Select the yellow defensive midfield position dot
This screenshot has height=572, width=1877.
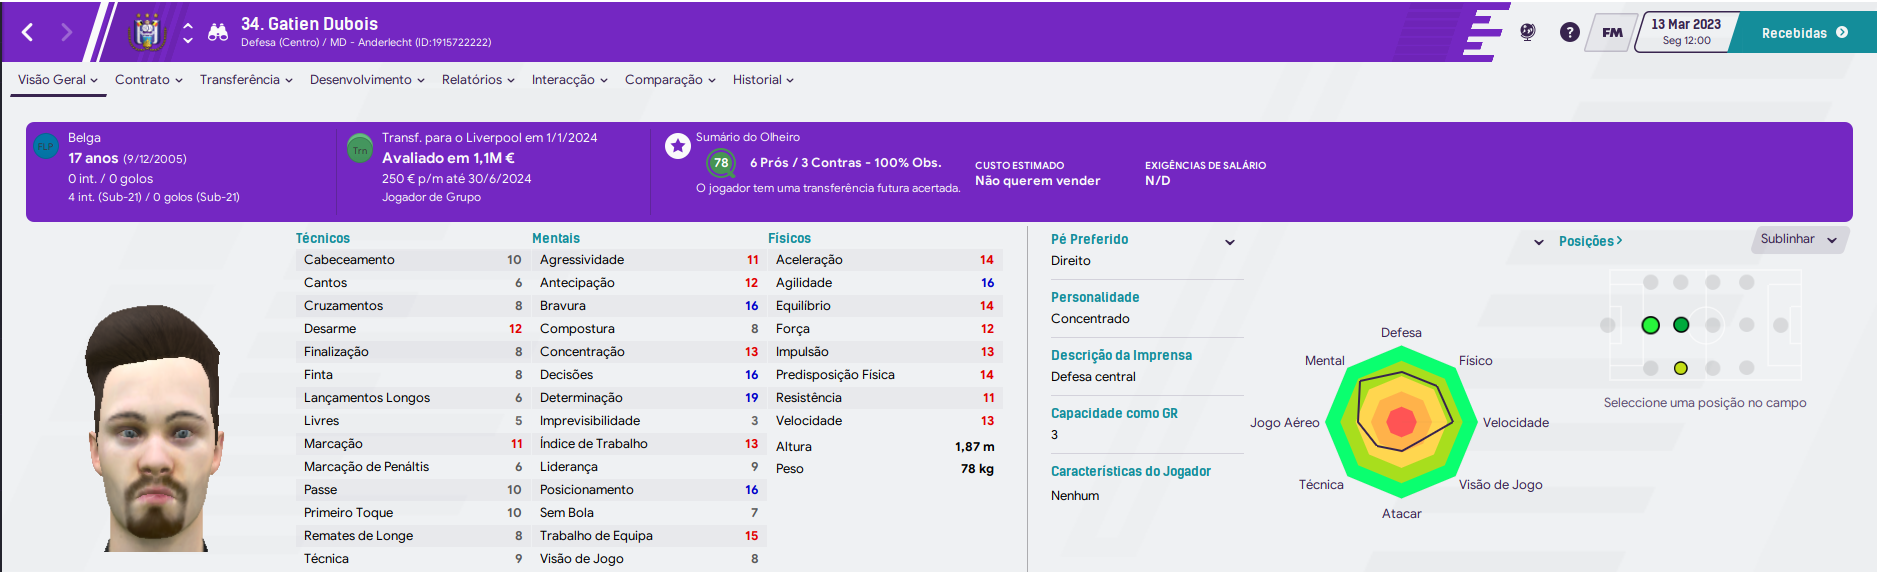tap(1681, 368)
